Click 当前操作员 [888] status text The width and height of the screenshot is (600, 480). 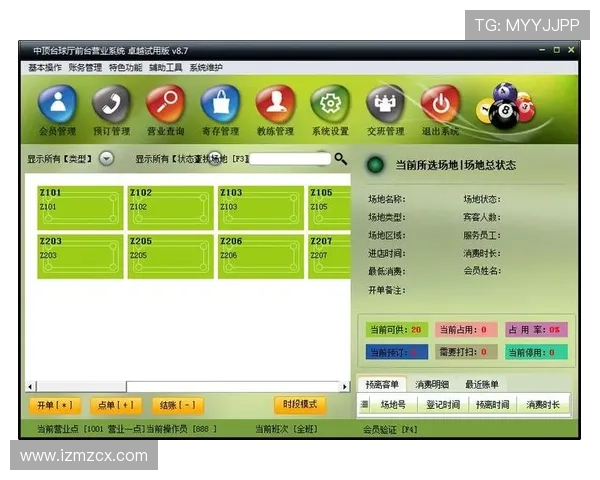tap(182, 429)
